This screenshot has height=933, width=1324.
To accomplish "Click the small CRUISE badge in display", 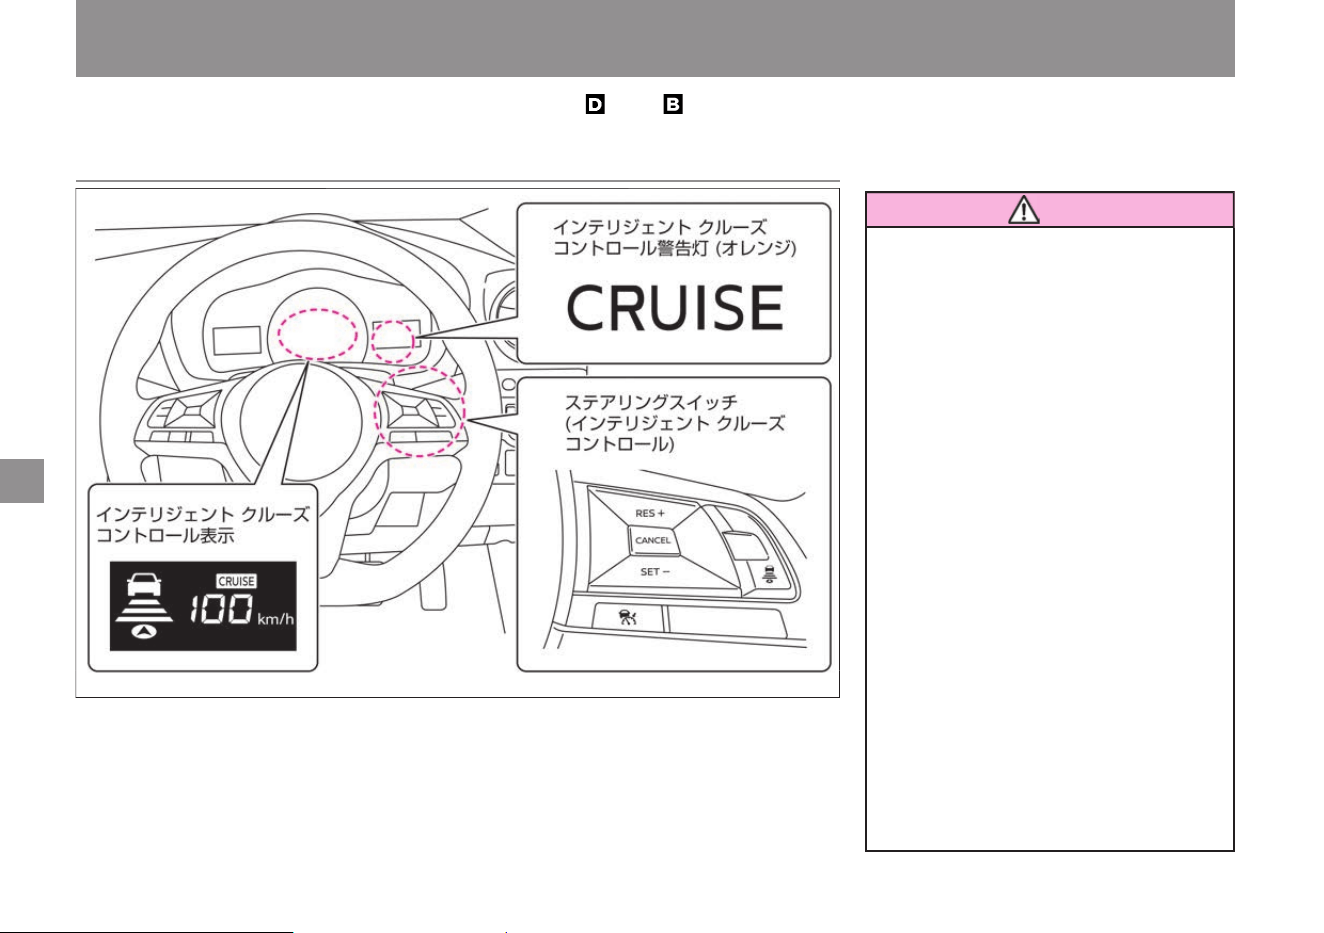I will (x=237, y=581).
